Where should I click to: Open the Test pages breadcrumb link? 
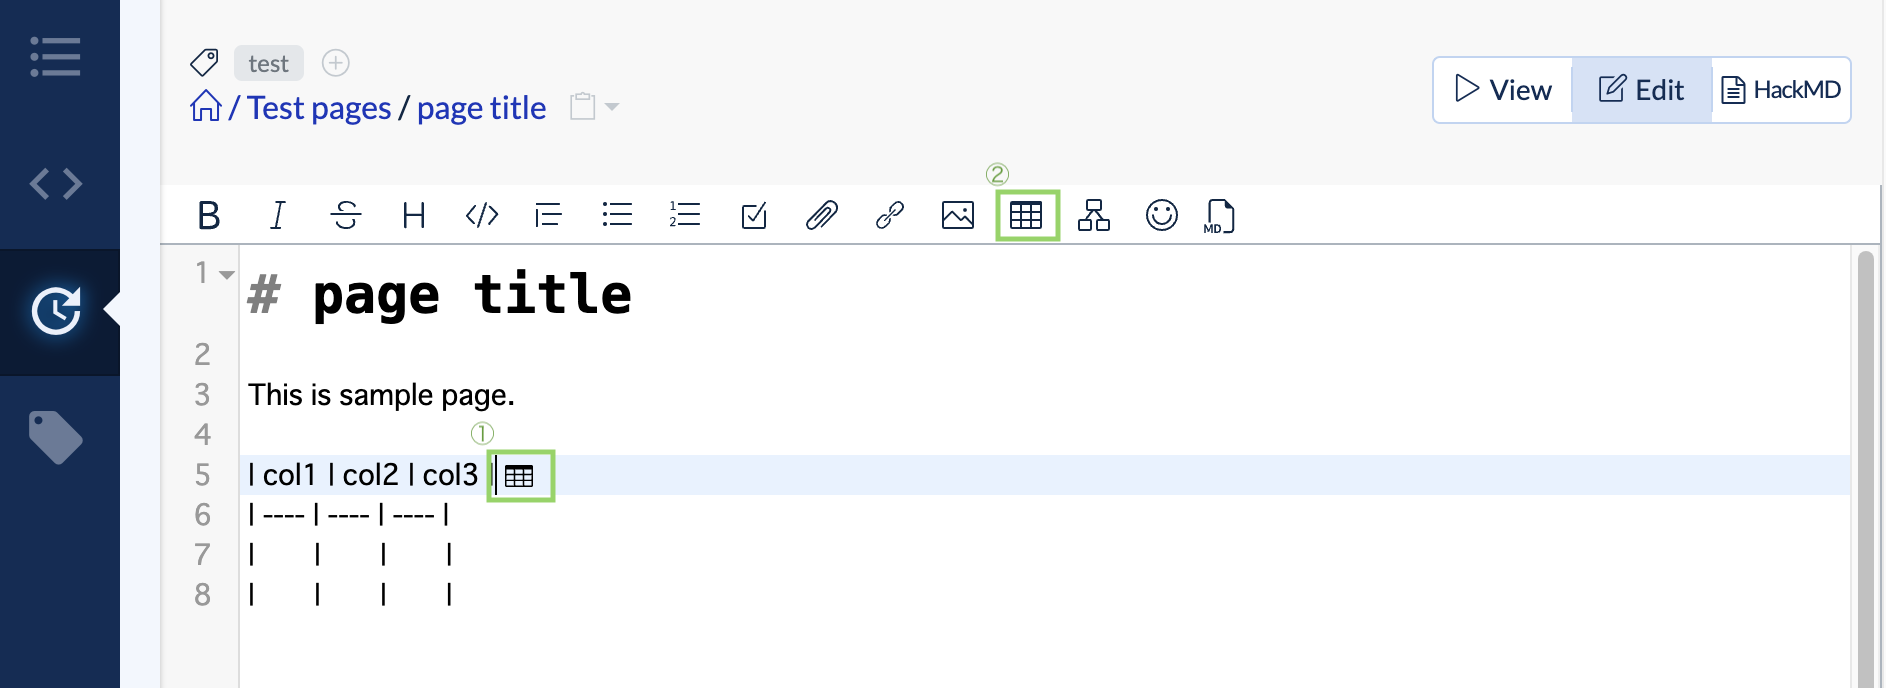pos(319,108)
